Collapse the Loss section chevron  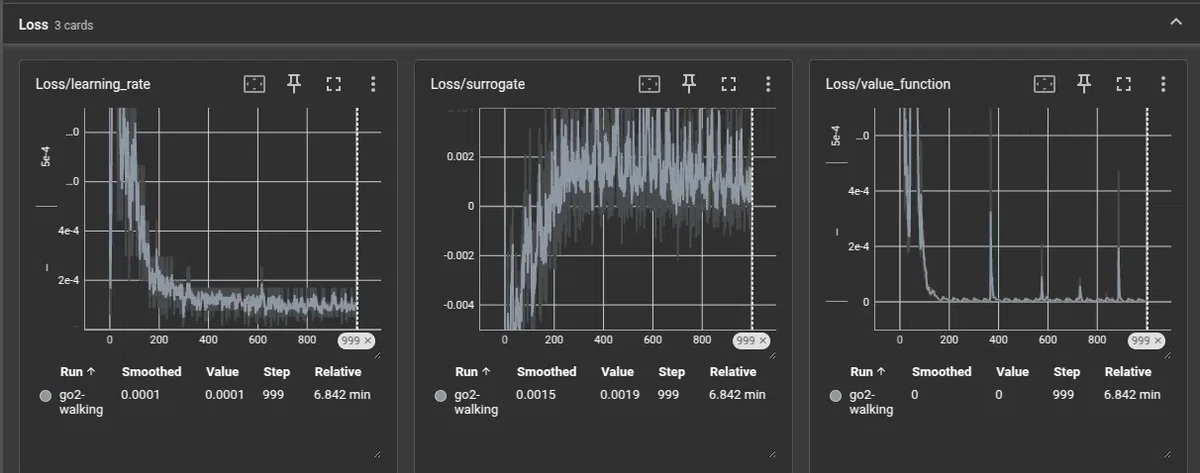tap(1176, 23)
